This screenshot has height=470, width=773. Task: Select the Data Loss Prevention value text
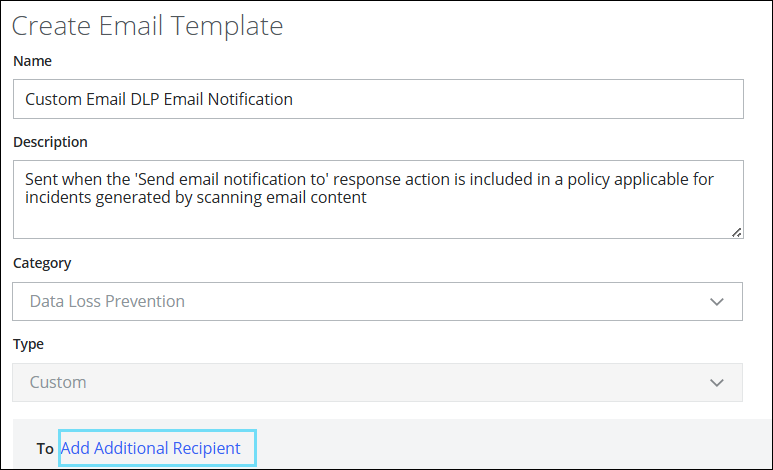click(107, 301)
